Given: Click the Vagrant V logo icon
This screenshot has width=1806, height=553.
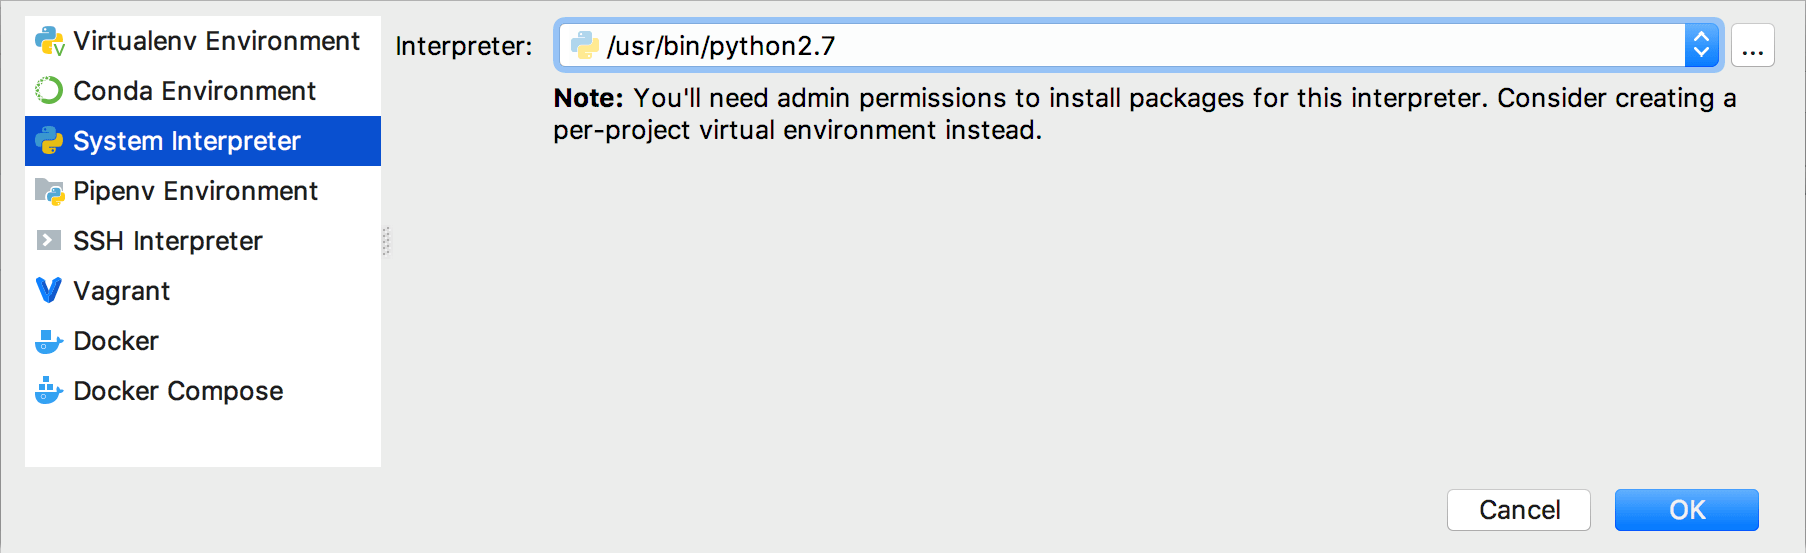Looking at the screenshot, I should tap(49, 291).
